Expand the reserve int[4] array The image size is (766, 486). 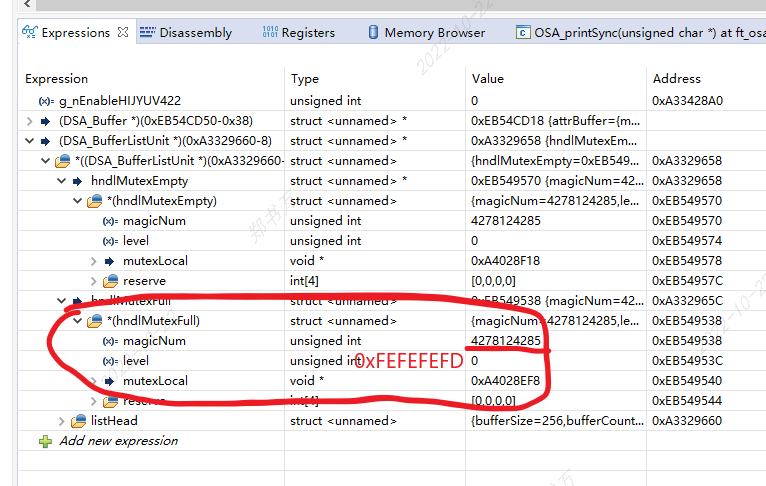93,281
